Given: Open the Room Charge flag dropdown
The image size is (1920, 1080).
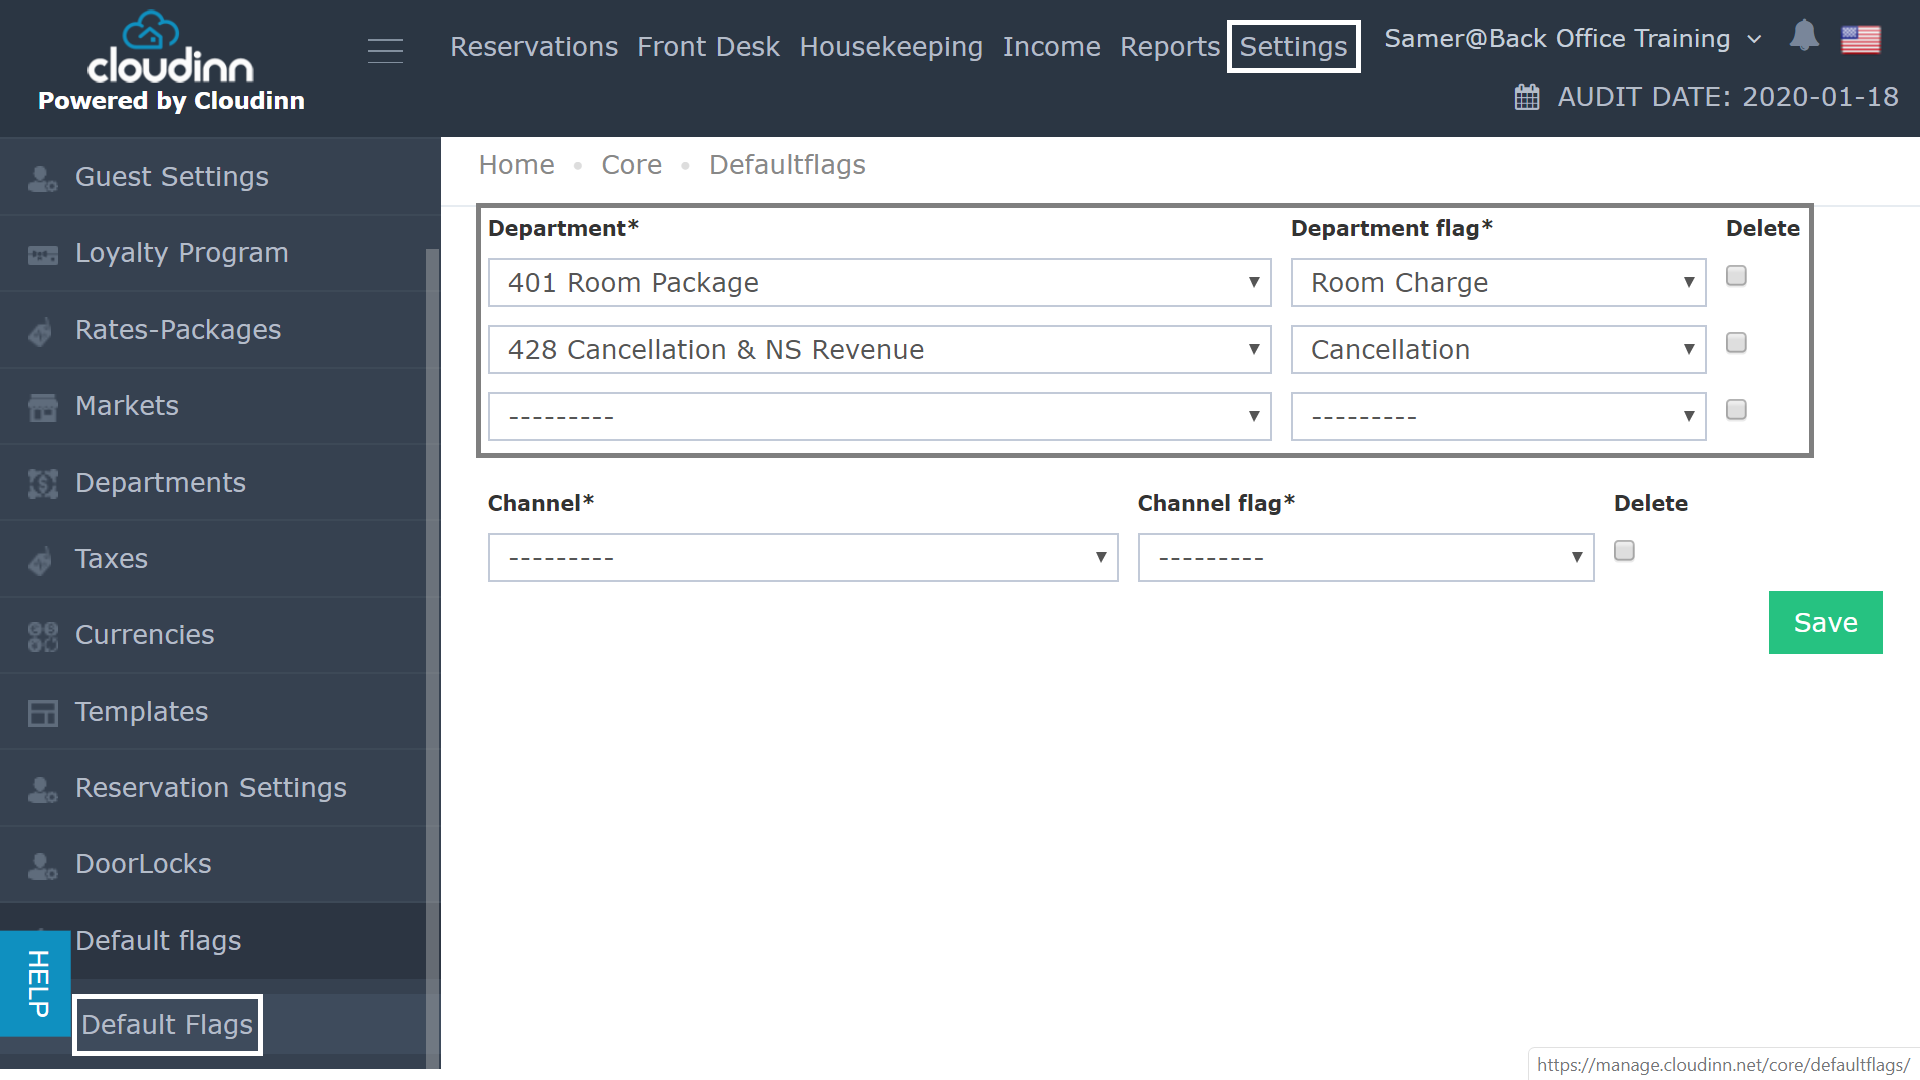Looking at the screenshot, I should pos(1498,283).
